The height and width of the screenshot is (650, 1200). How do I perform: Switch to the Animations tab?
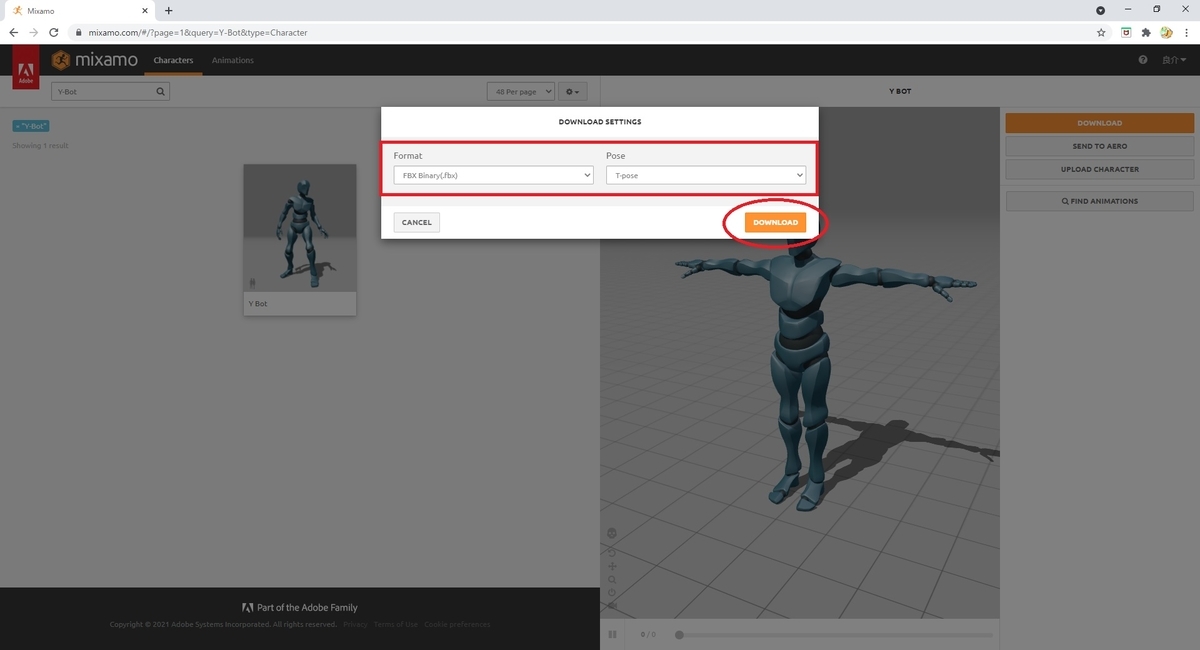coord(233,60)
